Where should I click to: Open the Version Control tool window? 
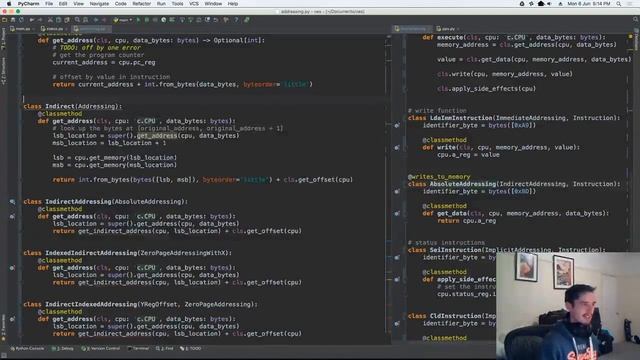click(x=101, y=349)
